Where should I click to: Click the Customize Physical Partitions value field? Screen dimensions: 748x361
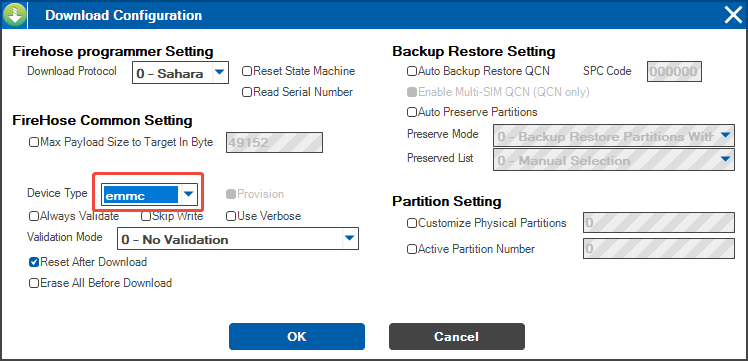(659, 223)
